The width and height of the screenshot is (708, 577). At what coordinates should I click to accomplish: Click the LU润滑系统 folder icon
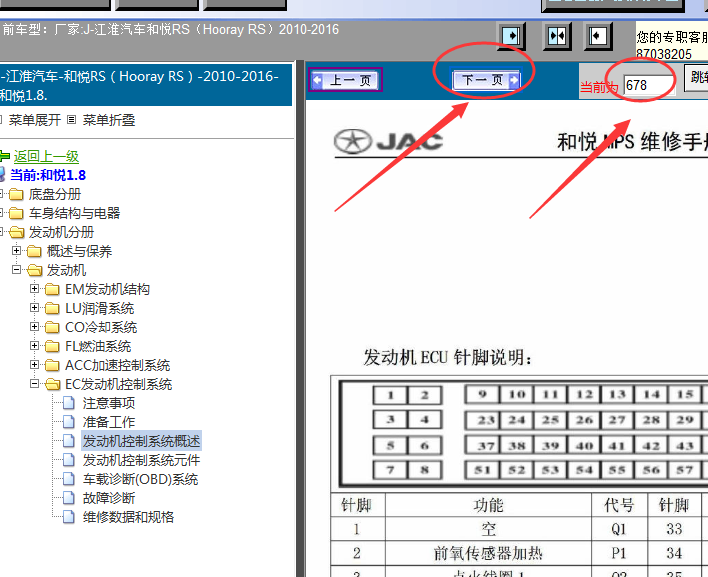(52, 308)
